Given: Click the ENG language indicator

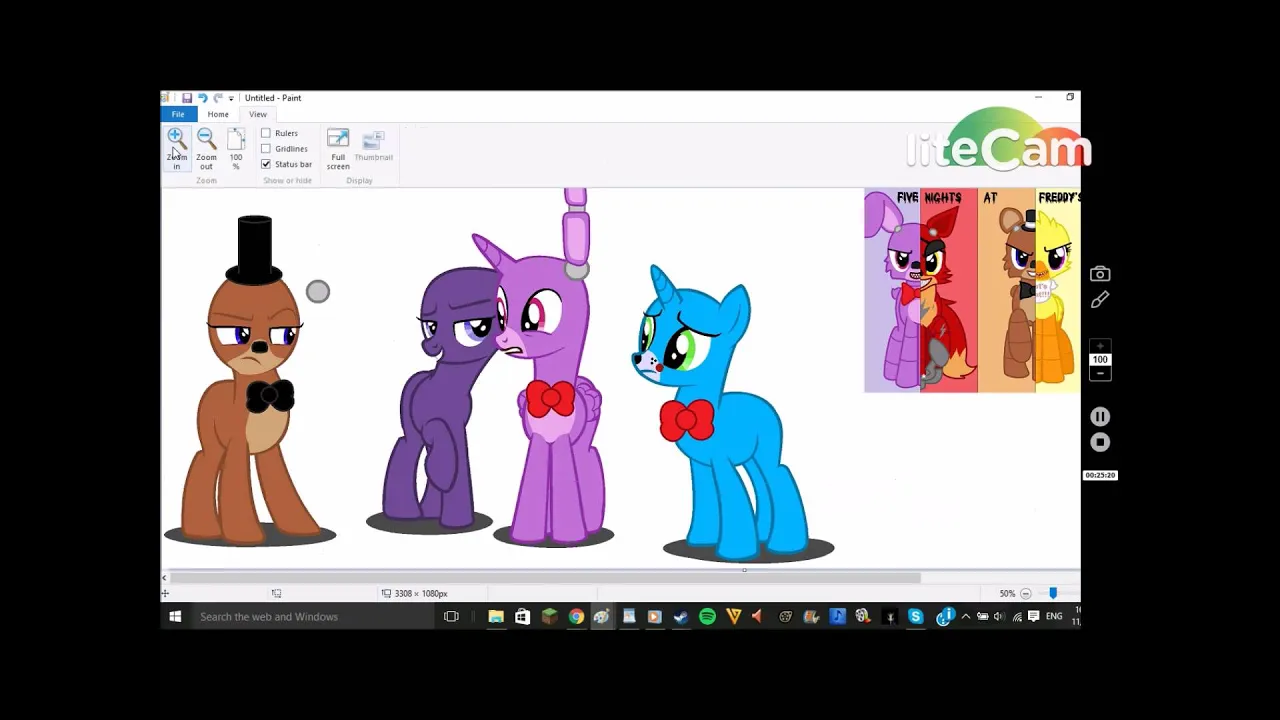Looking at the screenshot, I should click(x=1054, y=616).
